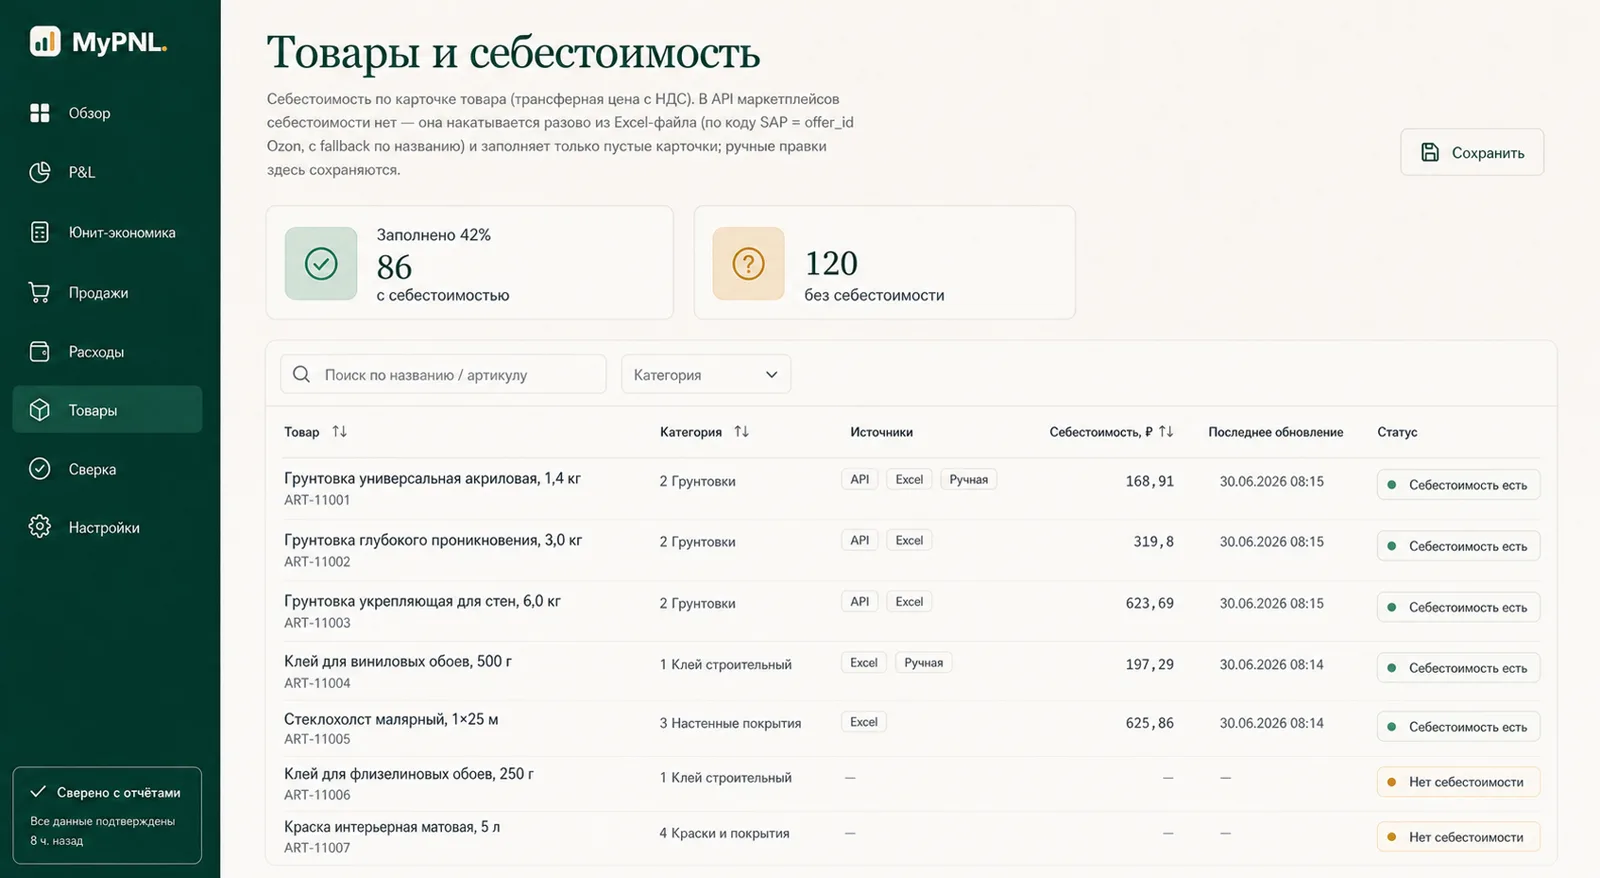Click category 4 Краски и покрытия
Image resolution: width=1600 pixels, height=878 pixels.
pos(724,833)
